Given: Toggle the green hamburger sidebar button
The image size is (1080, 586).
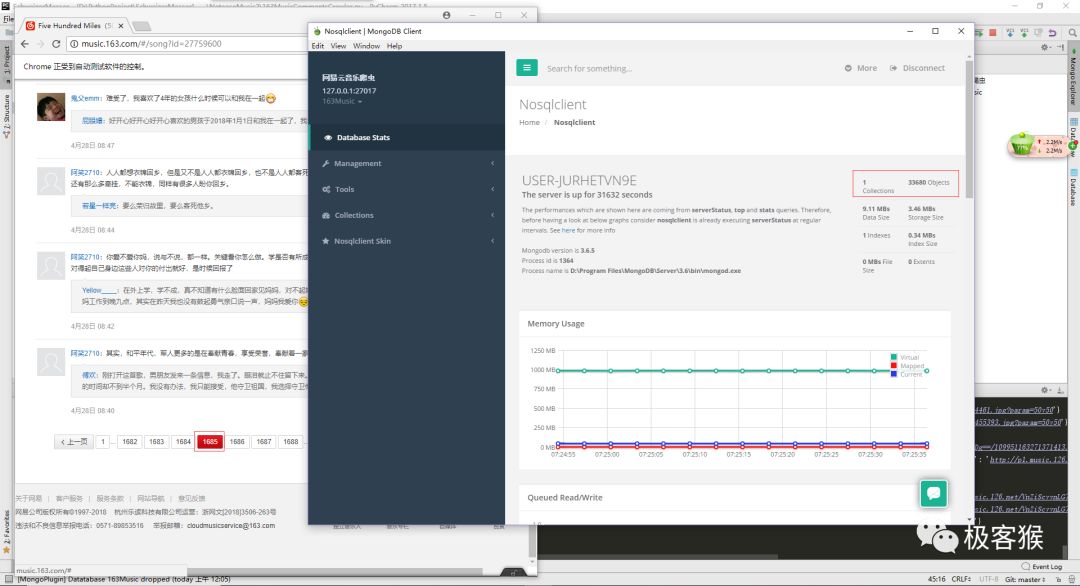Looking at the screenshot, I should click(527, 67).
